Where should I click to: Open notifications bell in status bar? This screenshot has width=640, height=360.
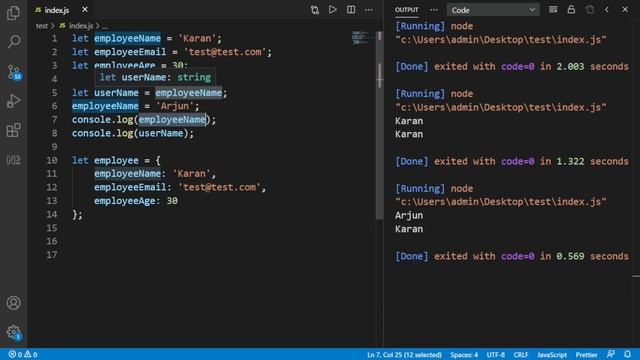coord(628,354)
